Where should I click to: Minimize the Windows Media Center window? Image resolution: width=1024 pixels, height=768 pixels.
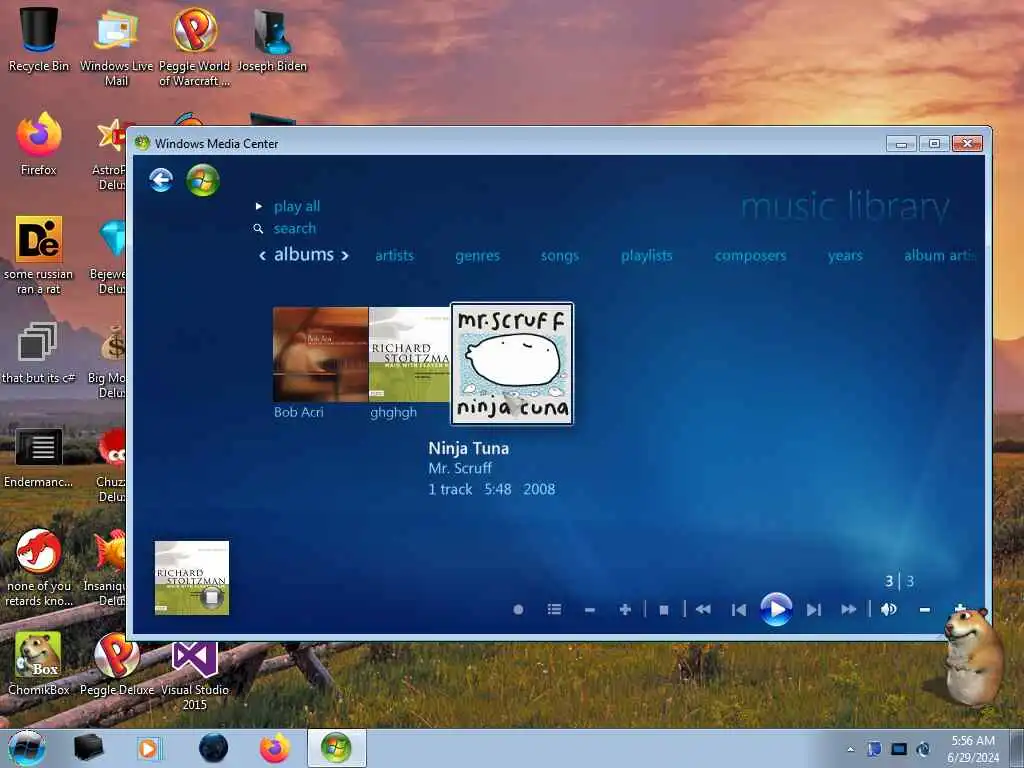(x=901, y=143)
